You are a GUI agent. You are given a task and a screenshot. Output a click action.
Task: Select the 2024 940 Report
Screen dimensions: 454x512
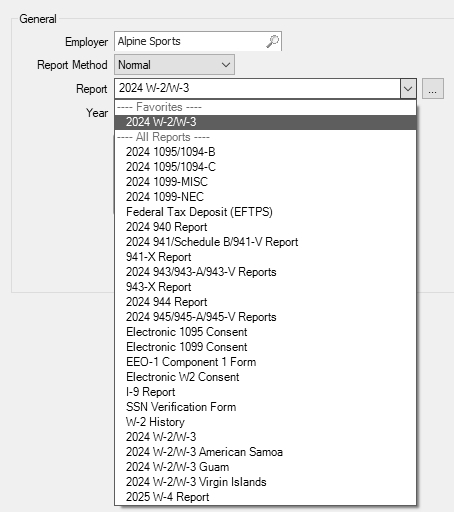[265, 227]
